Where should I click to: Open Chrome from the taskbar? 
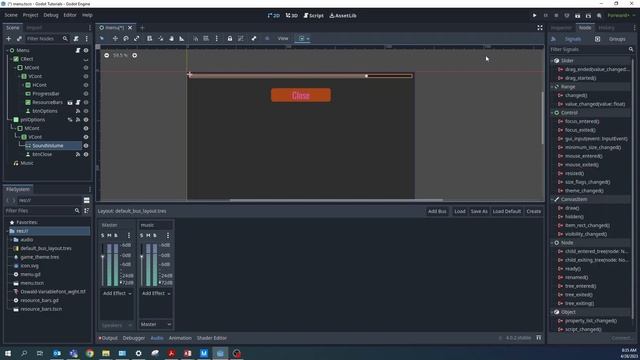point(90,353)
